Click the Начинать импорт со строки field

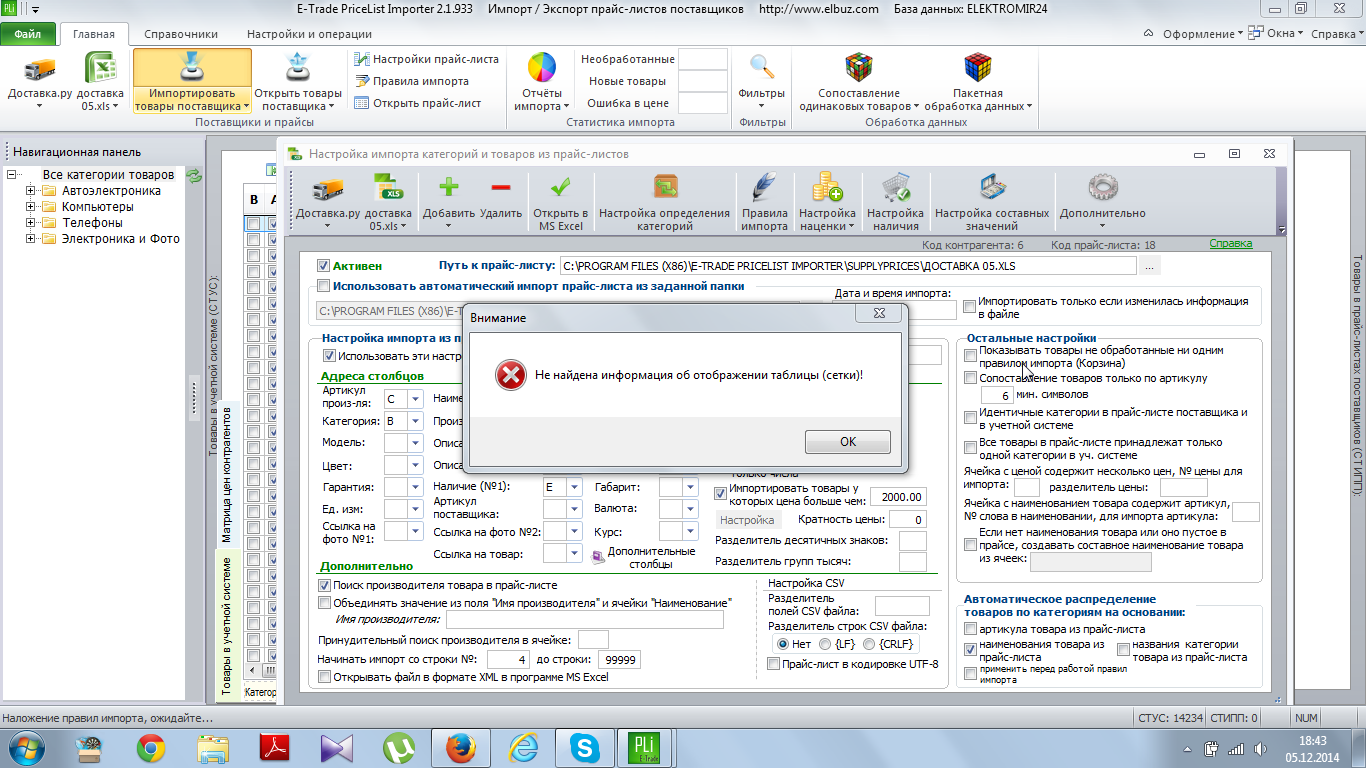tap(508, 660)
